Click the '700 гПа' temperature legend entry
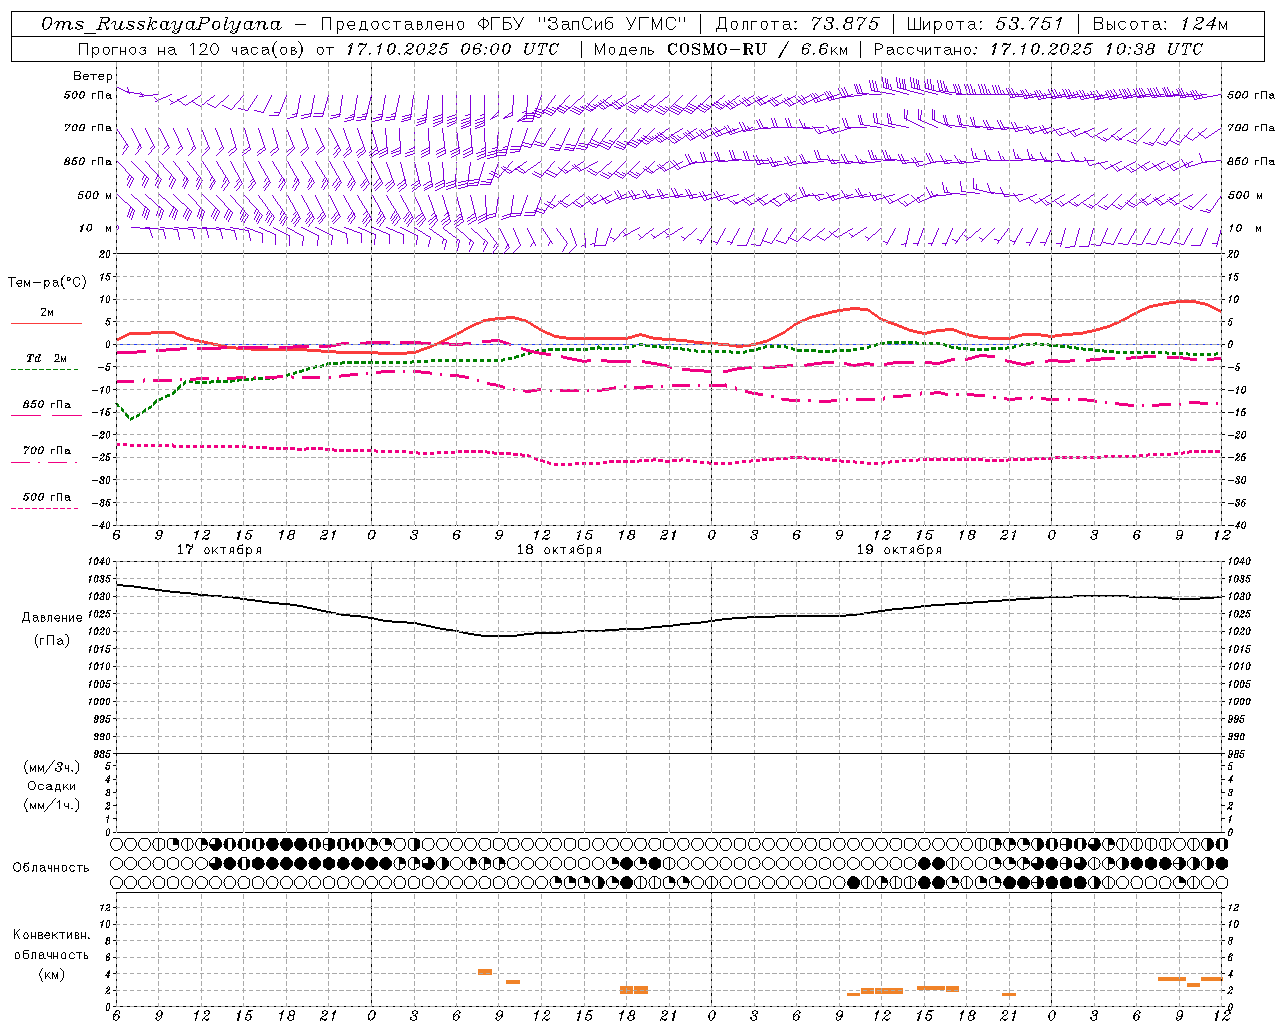The image size is (1280, 1024). coord(47,450)
